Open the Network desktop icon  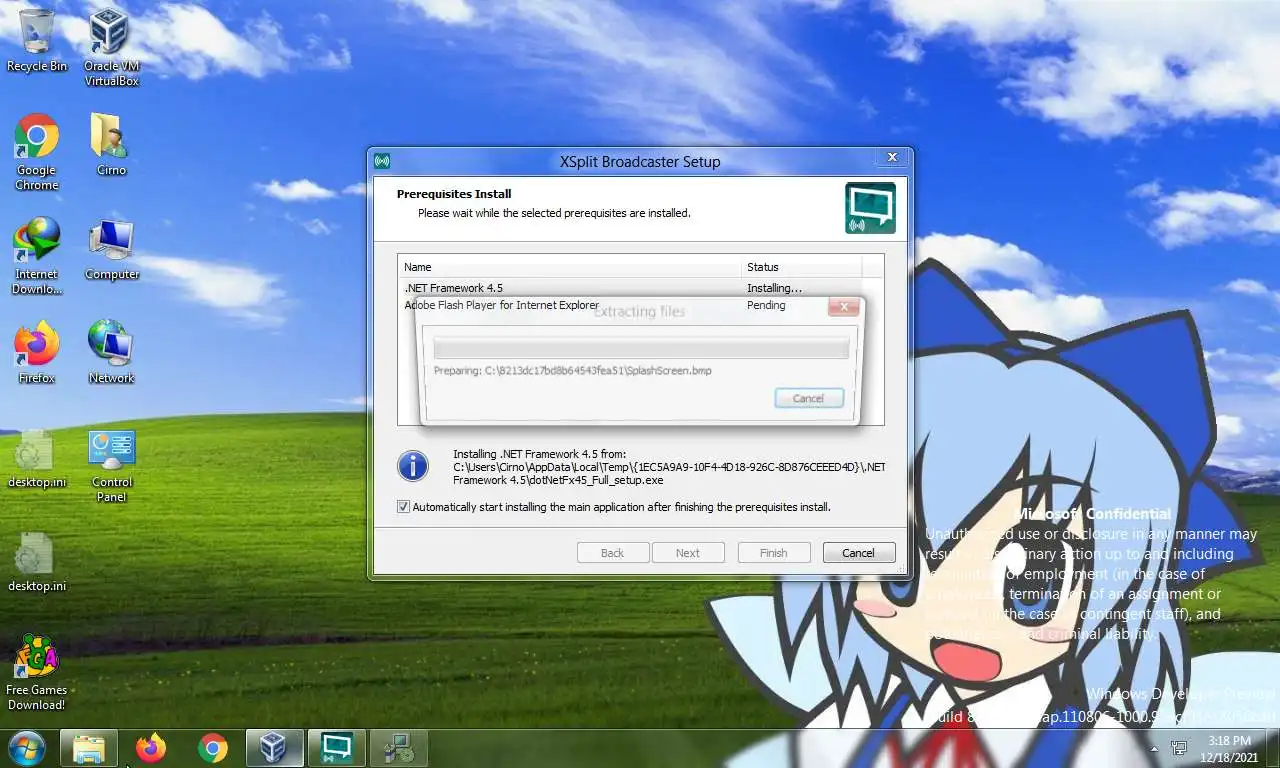click(111, 352)
